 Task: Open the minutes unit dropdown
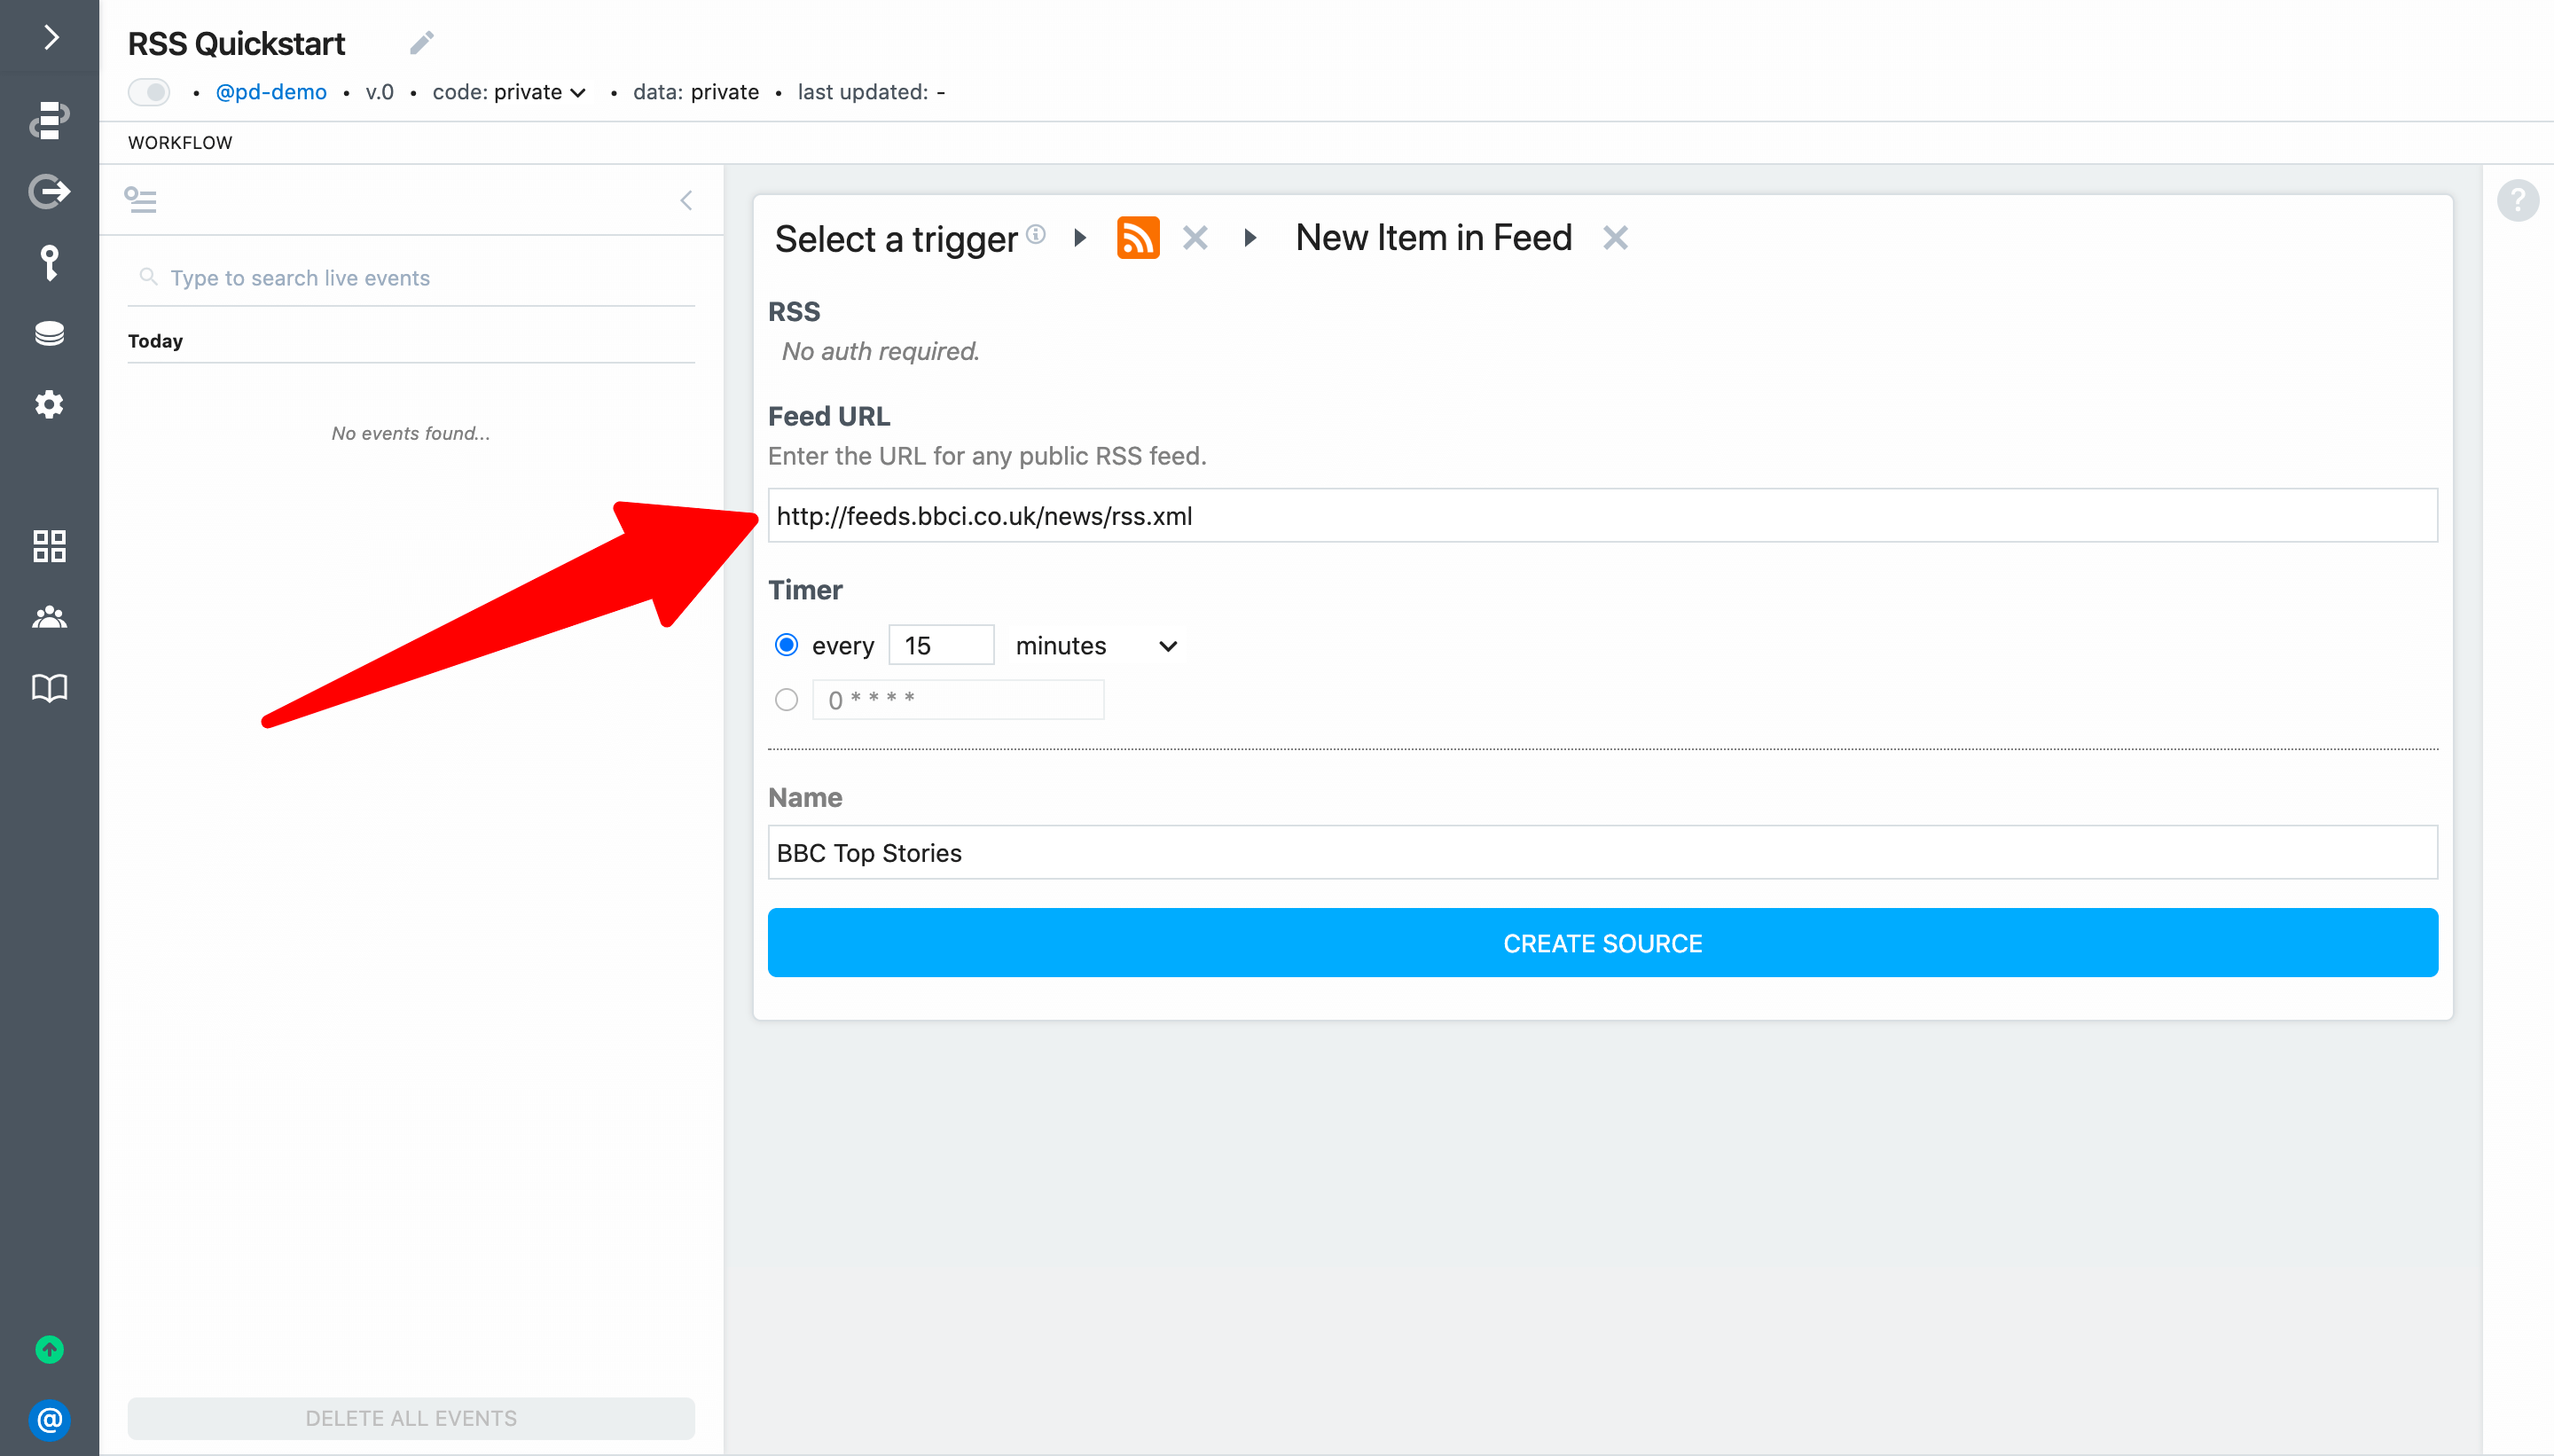point(1097,646)
